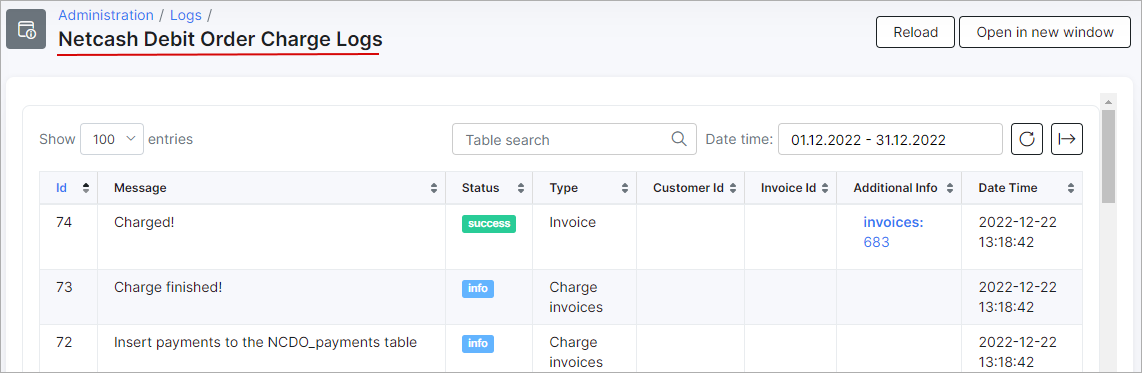Click sort arrows of Status column

(521, 188)
